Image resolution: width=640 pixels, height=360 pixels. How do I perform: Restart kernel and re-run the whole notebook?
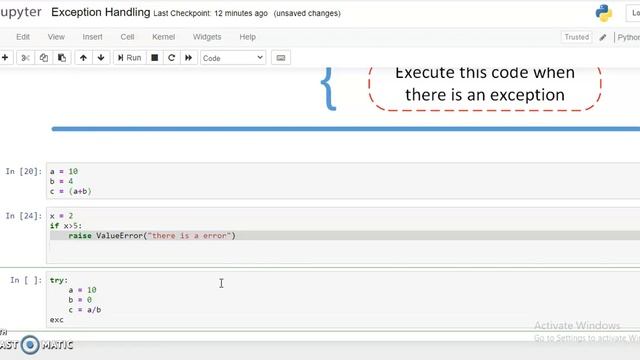click(x=188, y=58)
